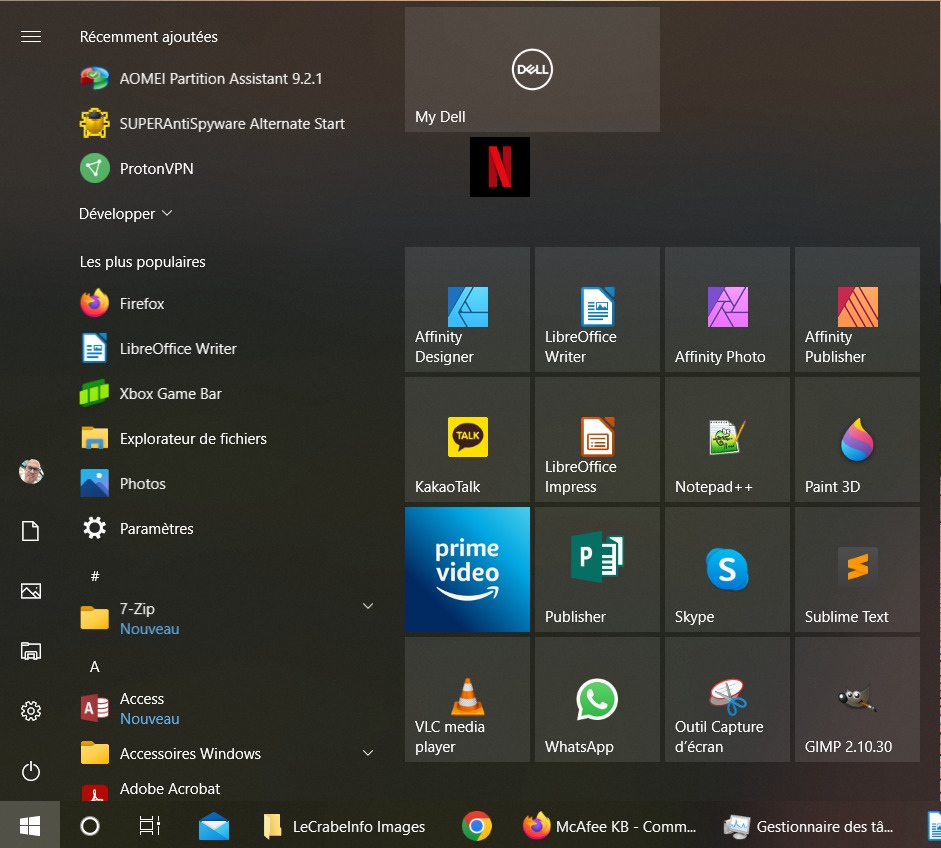
Task: Open the Prime Video tile
Action: point(467,570)
